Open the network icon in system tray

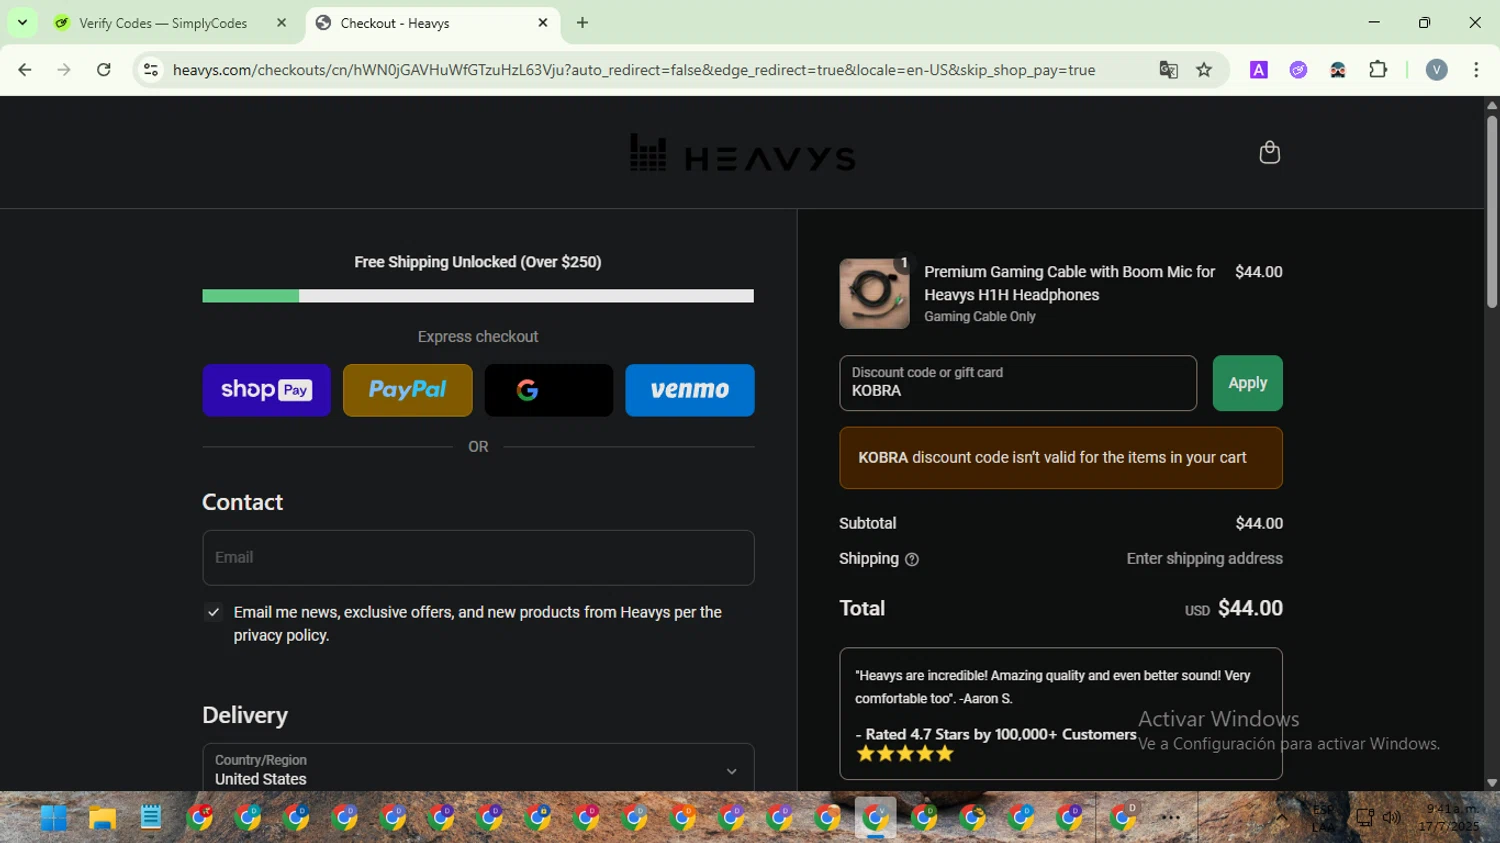(x=1365, y=818)
